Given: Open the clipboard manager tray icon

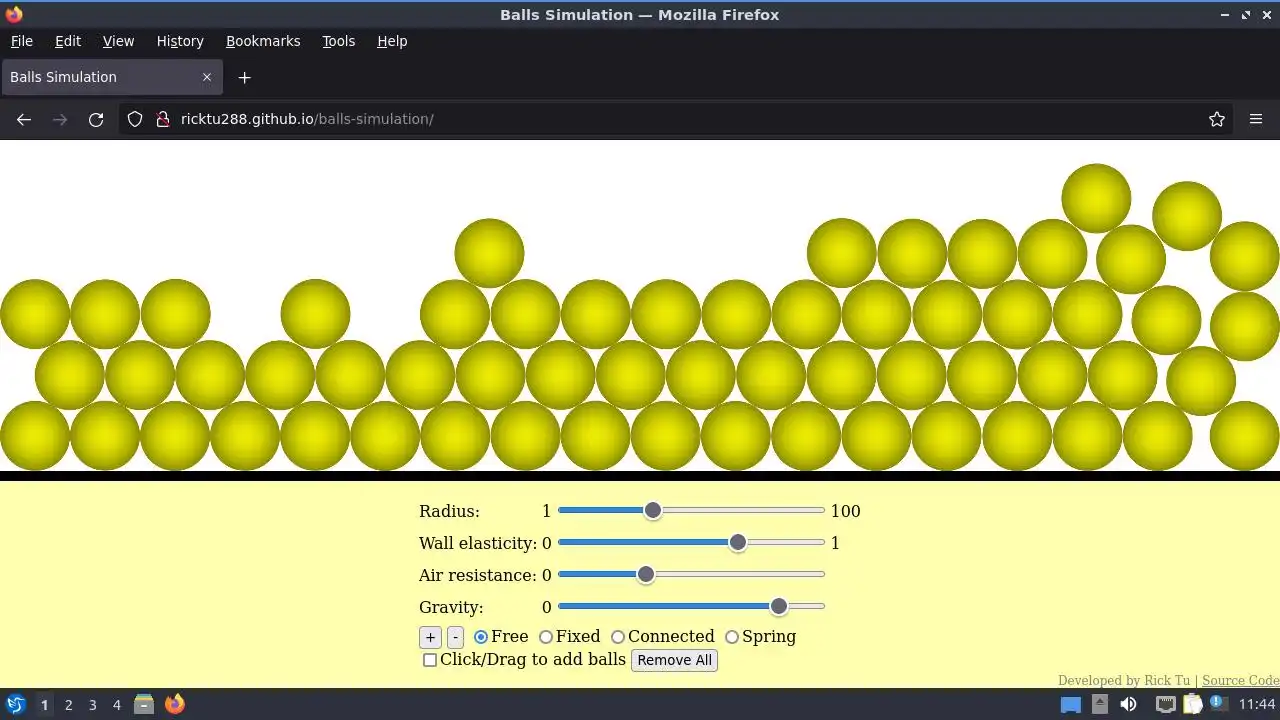Looking at the screenshot, I should click(1192, 704).
